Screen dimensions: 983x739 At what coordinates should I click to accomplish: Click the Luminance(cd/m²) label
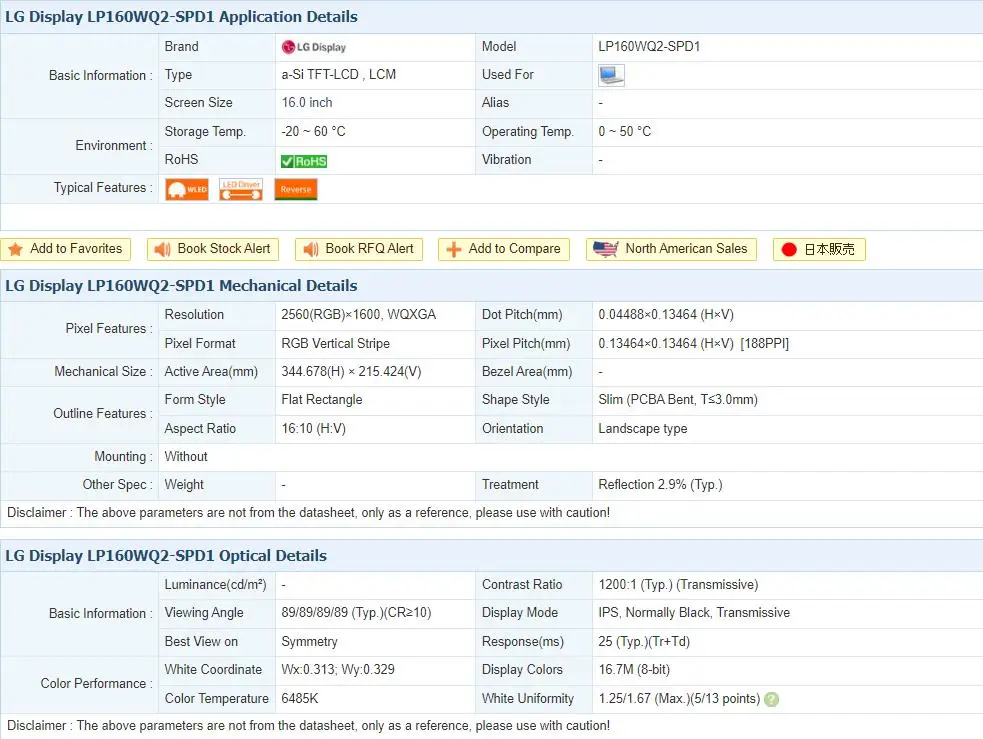(x=215, y=585)
